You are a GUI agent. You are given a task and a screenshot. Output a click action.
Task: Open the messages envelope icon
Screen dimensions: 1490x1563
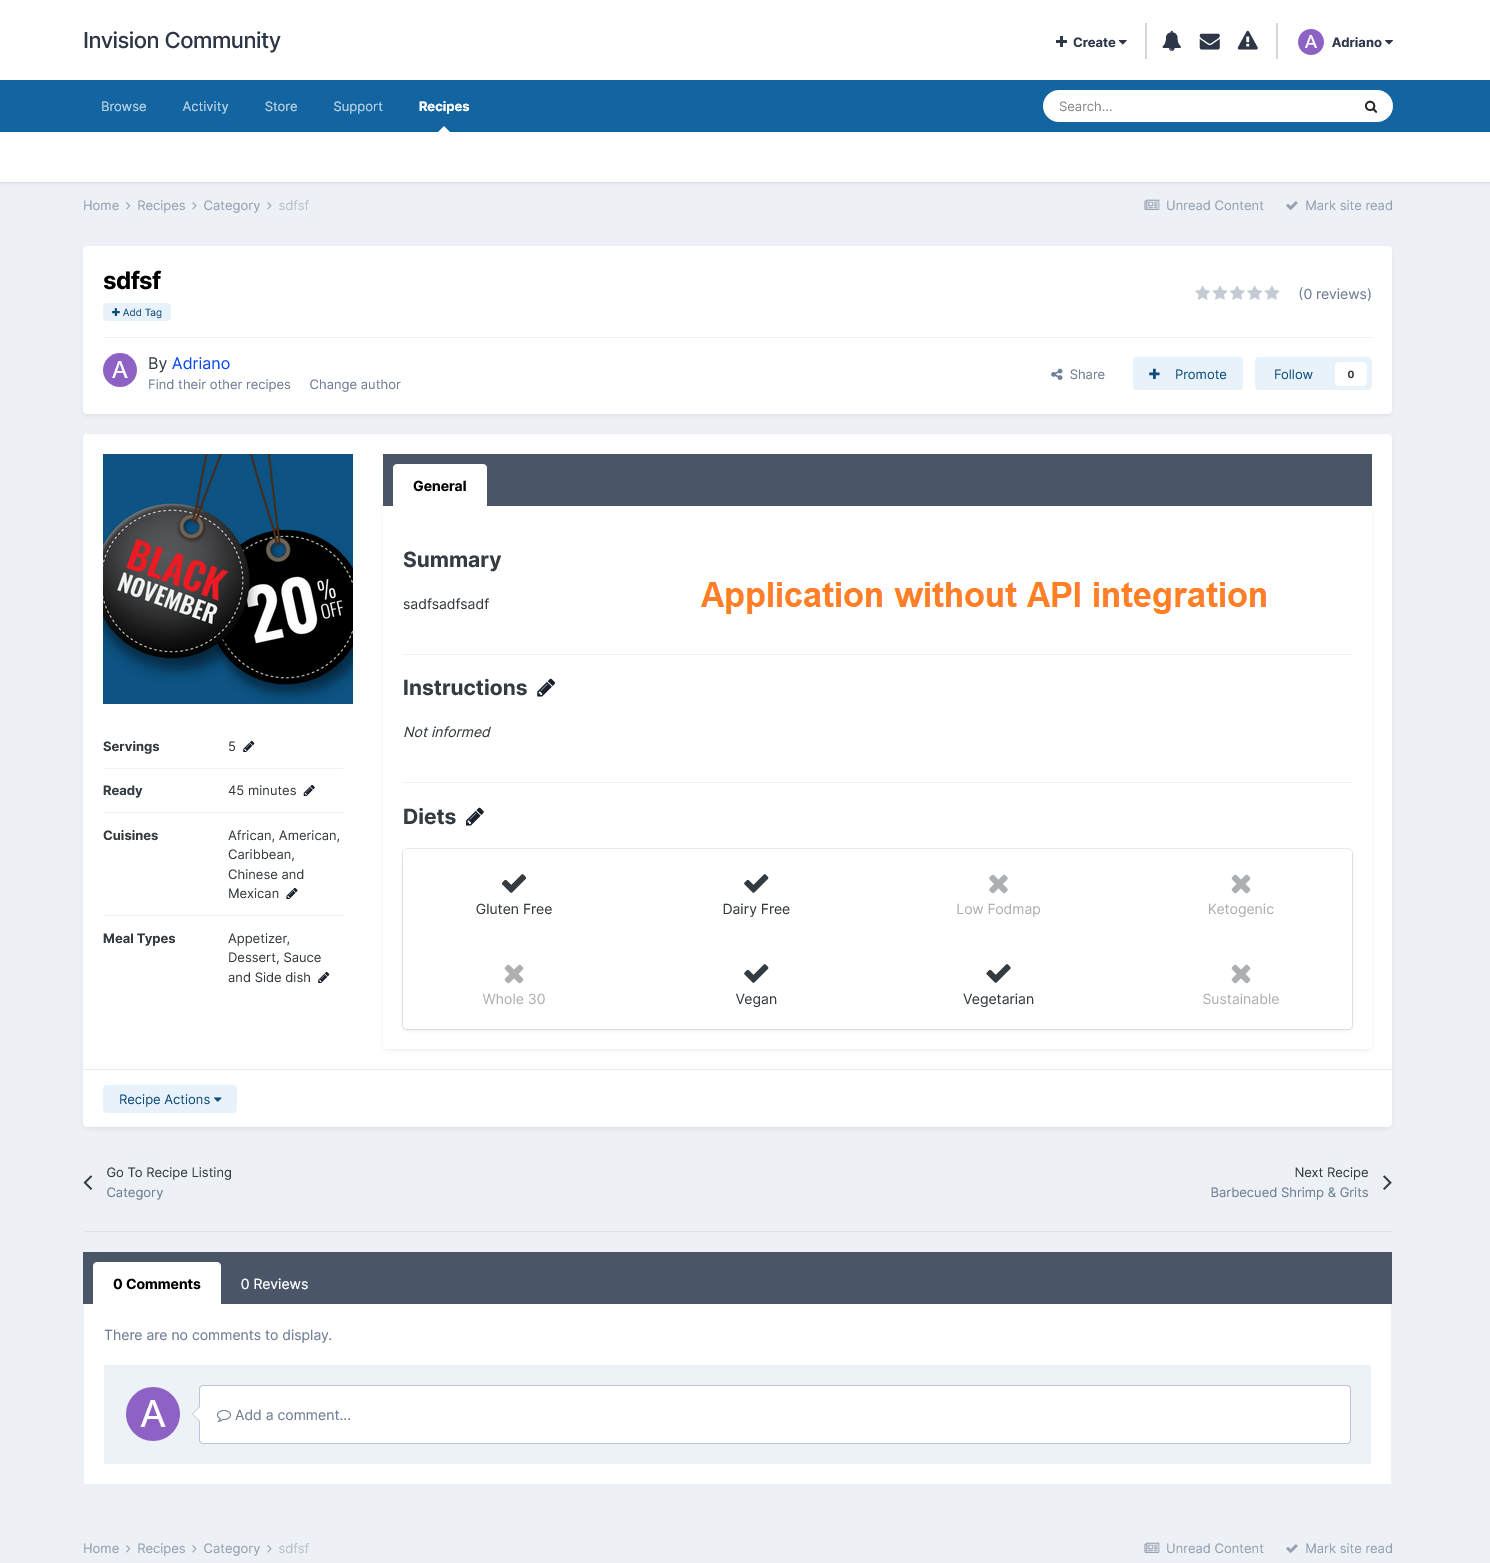(x=1209, y=41)
